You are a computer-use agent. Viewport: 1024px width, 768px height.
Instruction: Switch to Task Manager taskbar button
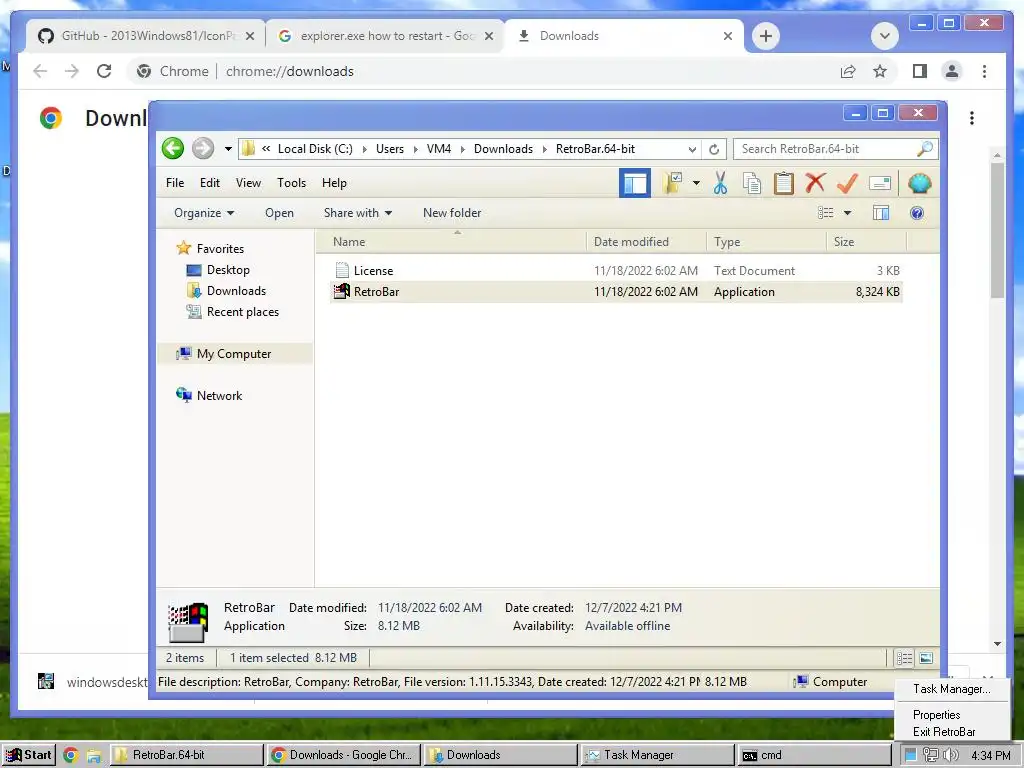click(x=657, y=755)
